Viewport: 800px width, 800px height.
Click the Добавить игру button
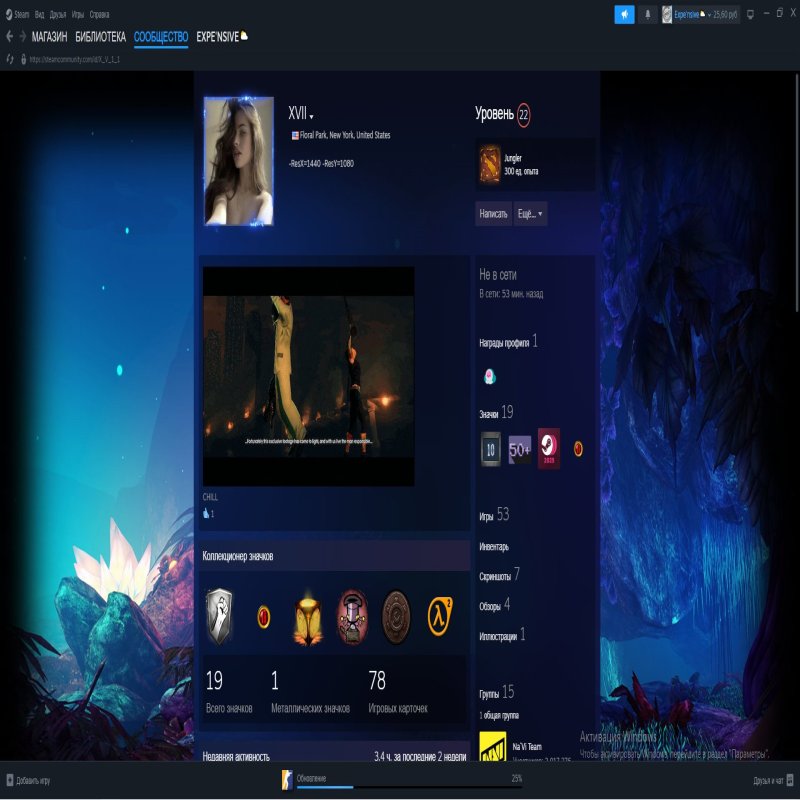28,780
